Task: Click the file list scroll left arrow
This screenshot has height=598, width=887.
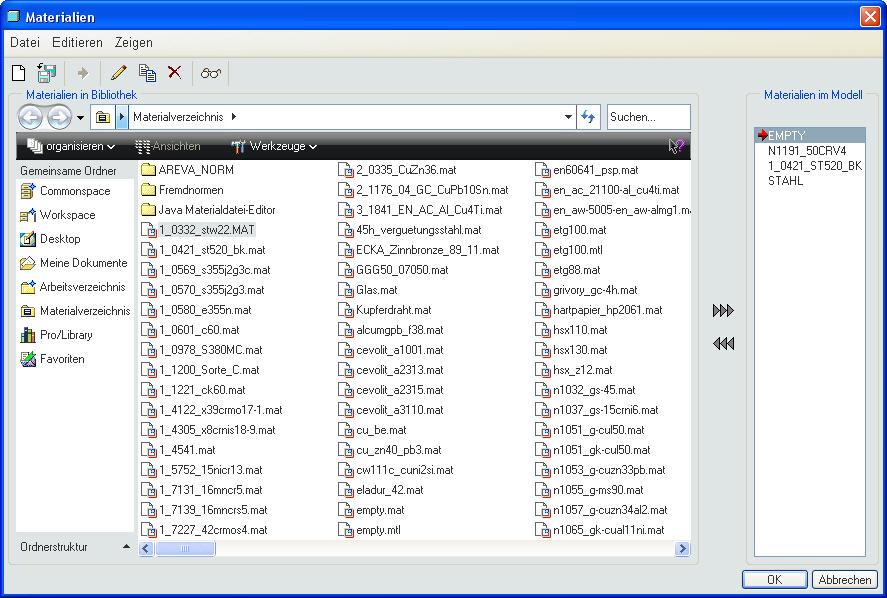Action: pyautogui.click(x=147, y=548)
